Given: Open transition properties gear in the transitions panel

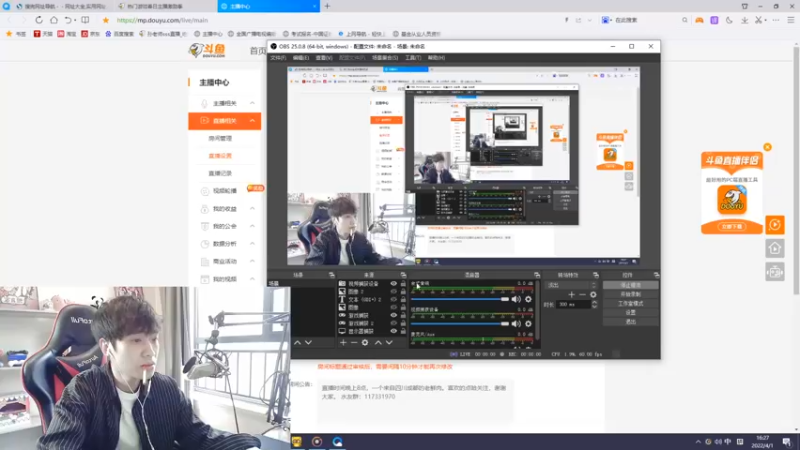Looking at the screenshot, I should (x=593, y=294).
